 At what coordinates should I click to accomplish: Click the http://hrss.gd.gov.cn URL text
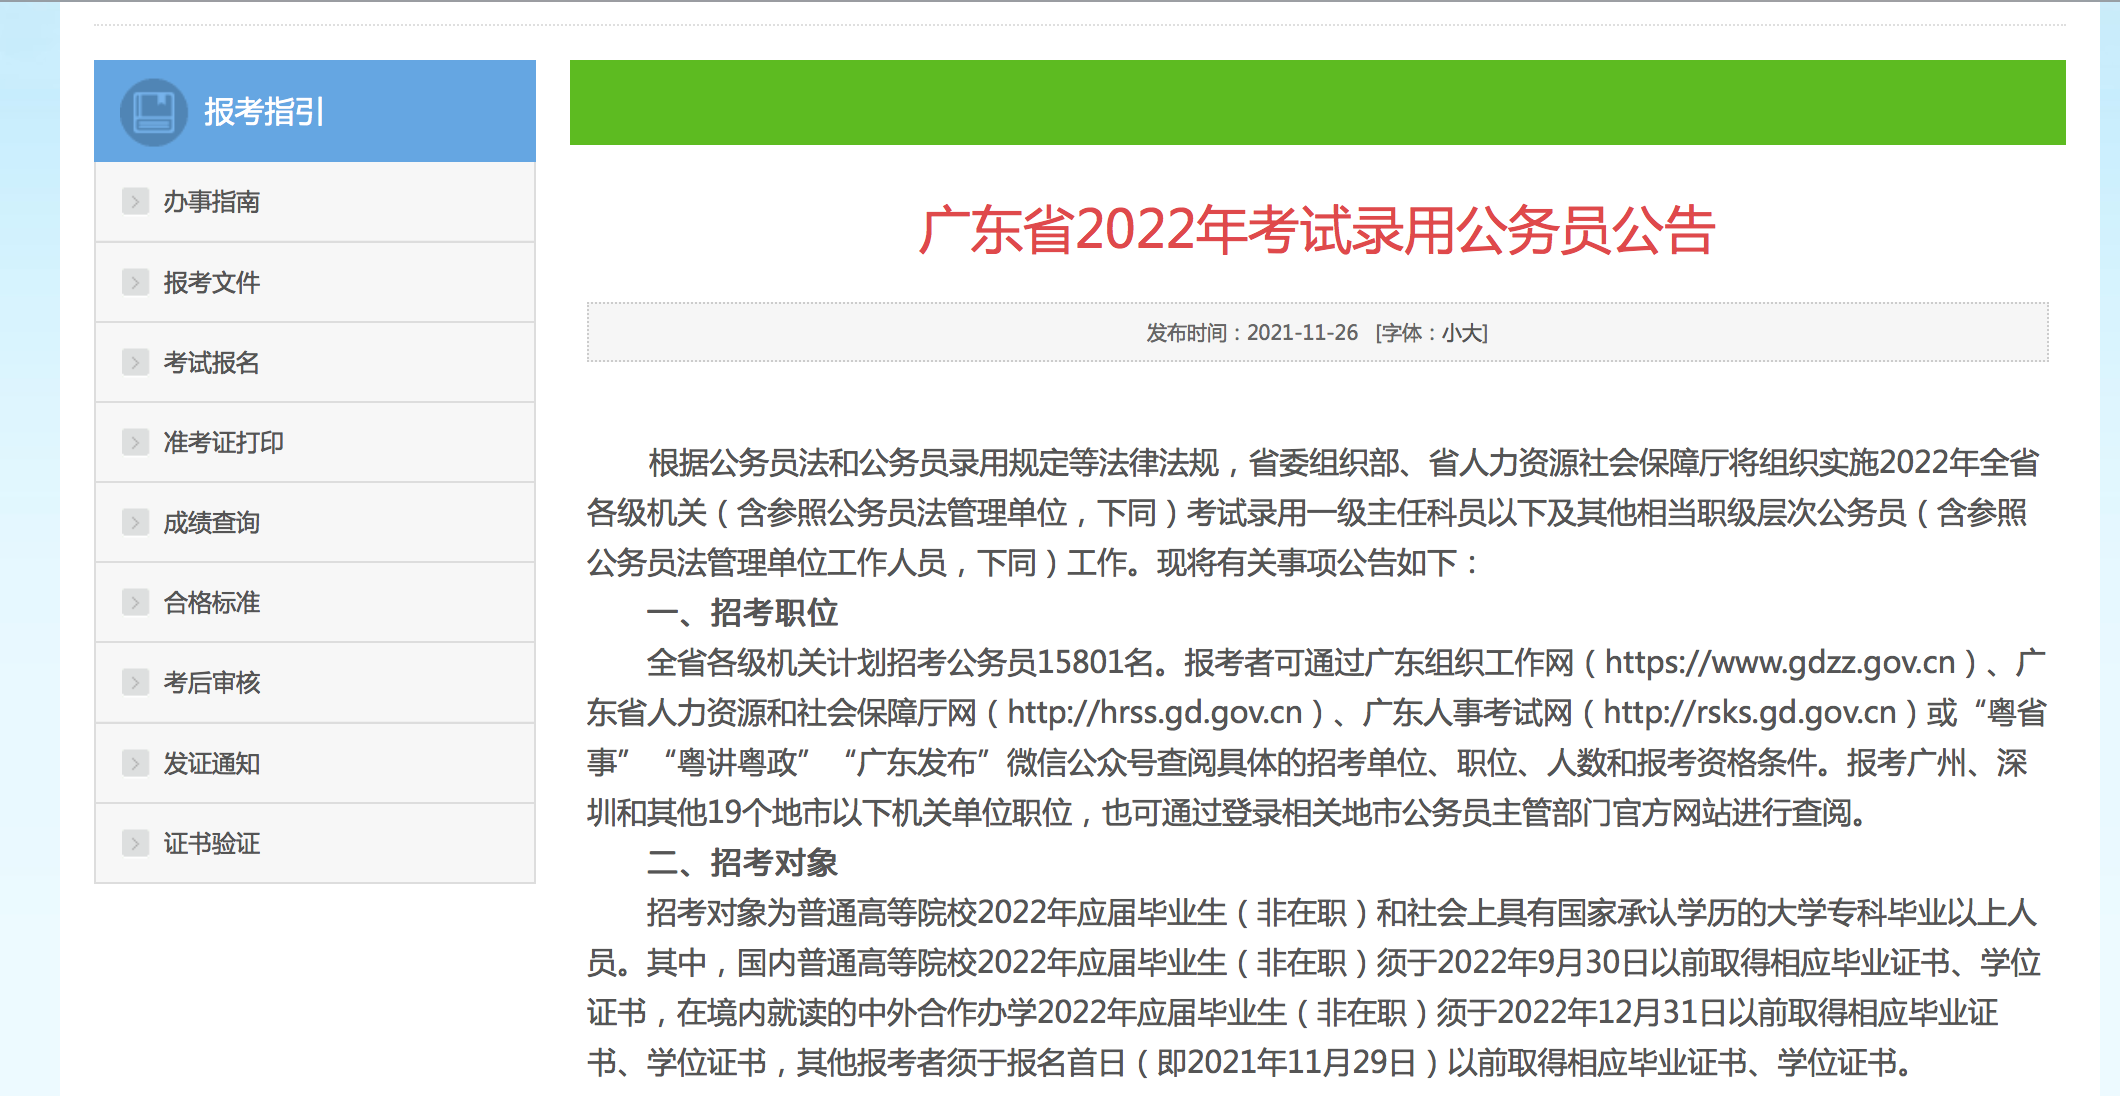1155,712
